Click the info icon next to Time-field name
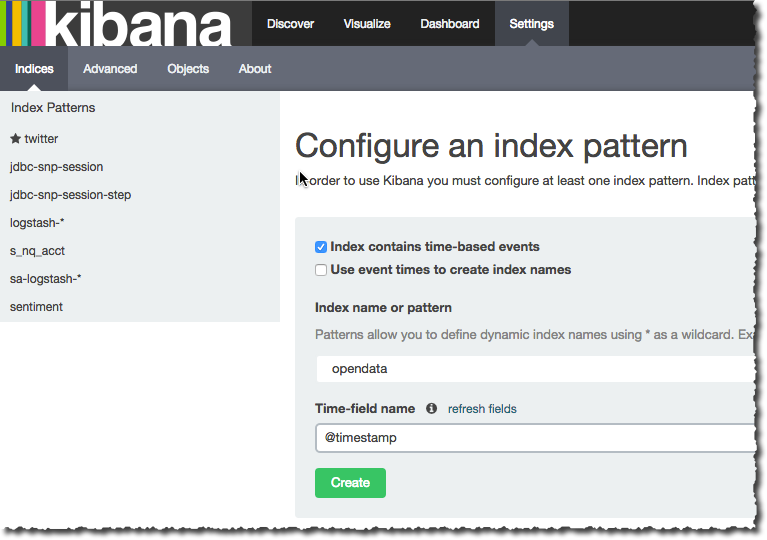 (x=431, y=409)
